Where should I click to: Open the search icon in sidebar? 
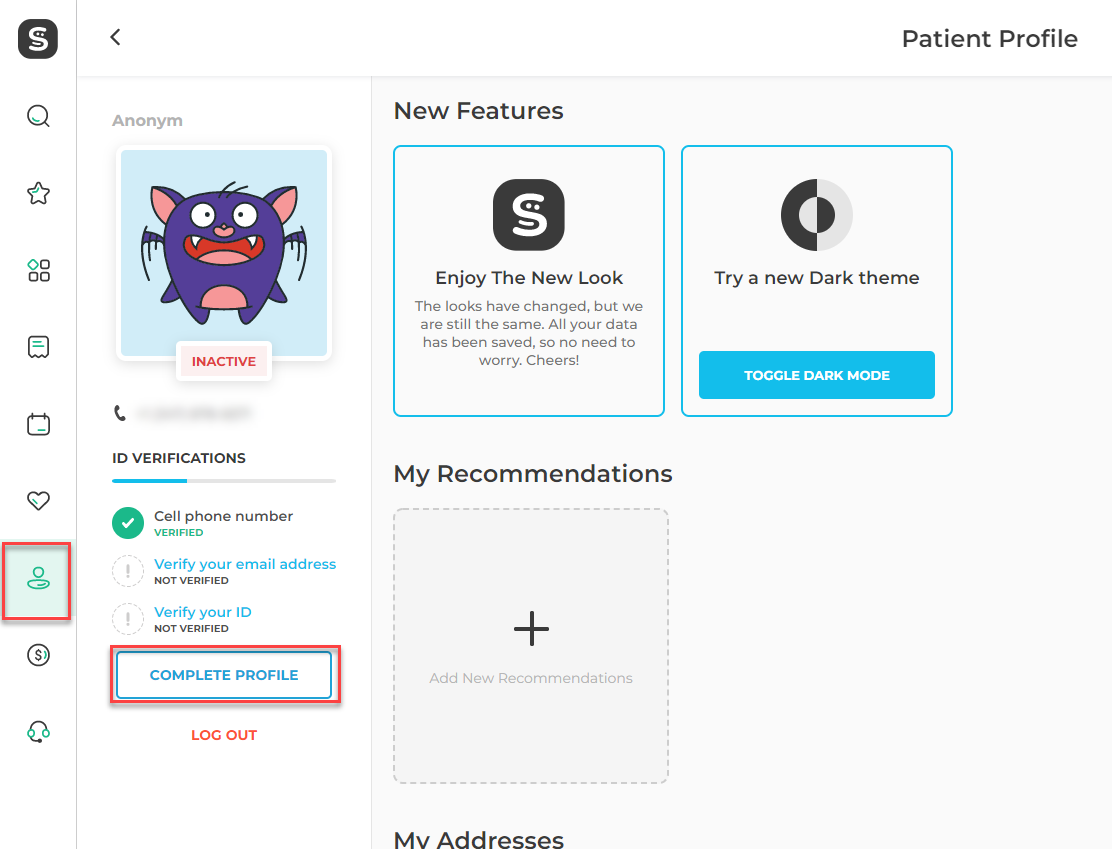38,116
